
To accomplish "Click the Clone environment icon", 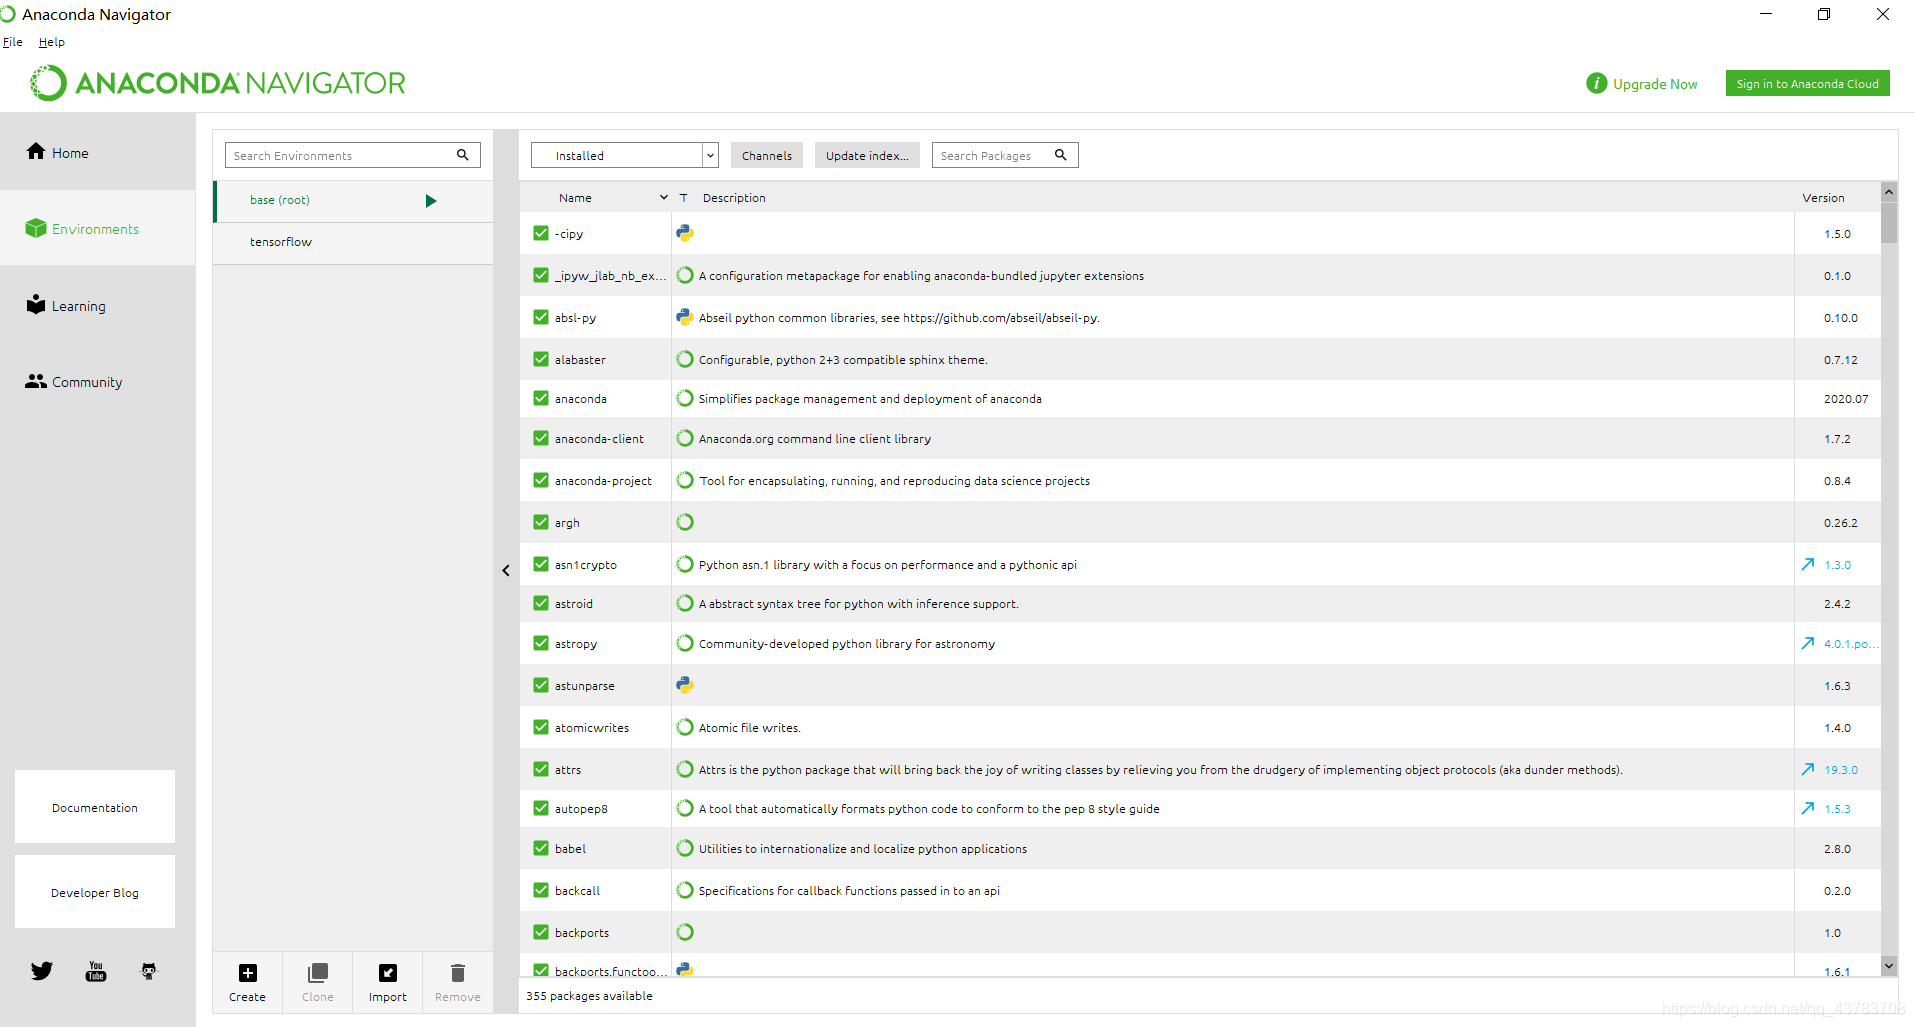I will click(x=318, y=973).
